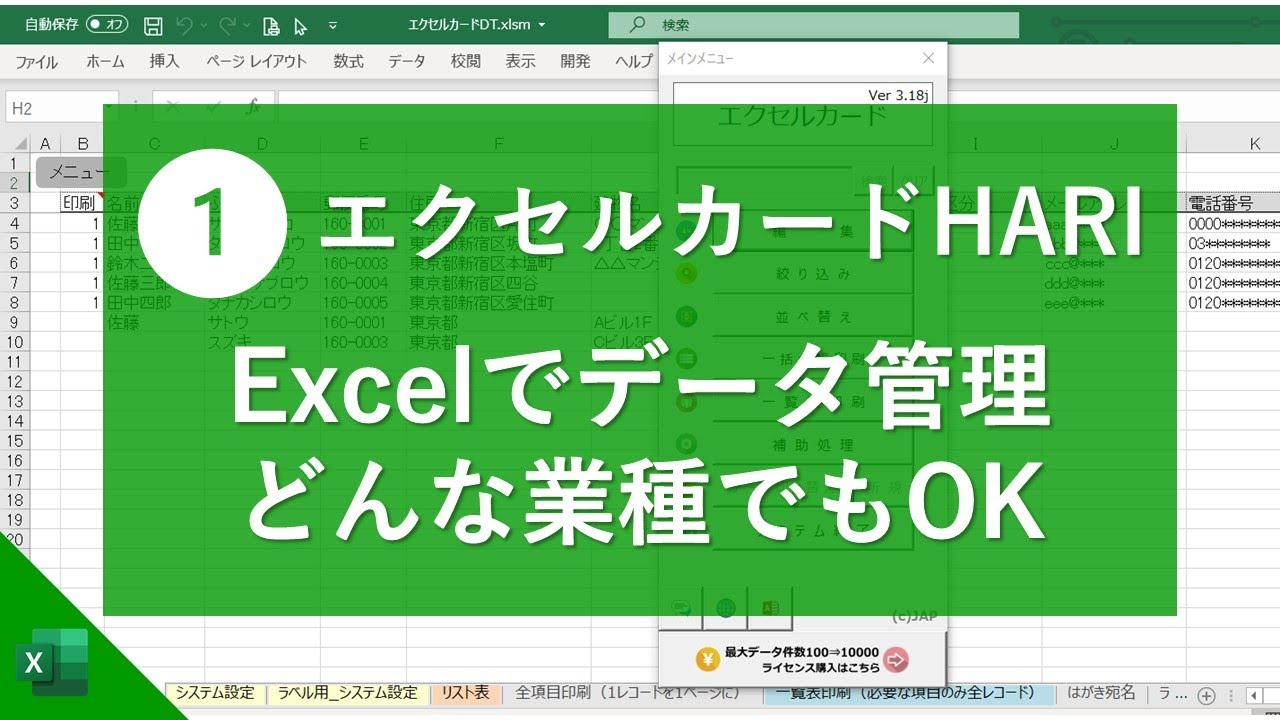Click the Redo arrow icon
Screen dimensions: 1280x720
227,26
